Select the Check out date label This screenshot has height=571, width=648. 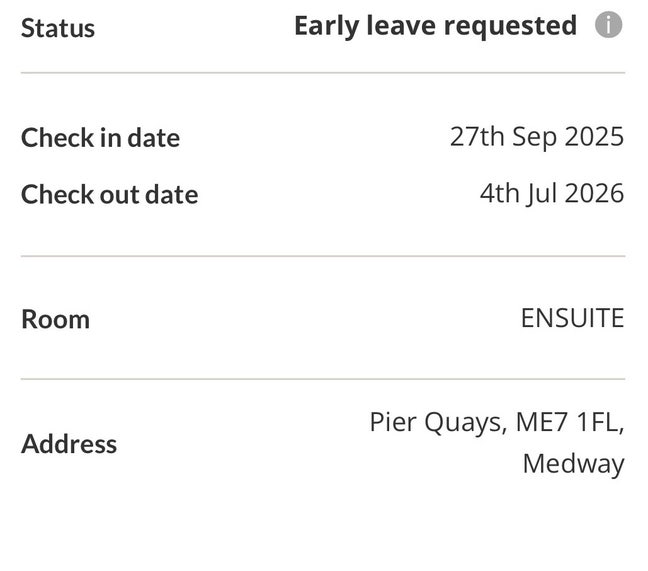[x=110, y=195]
